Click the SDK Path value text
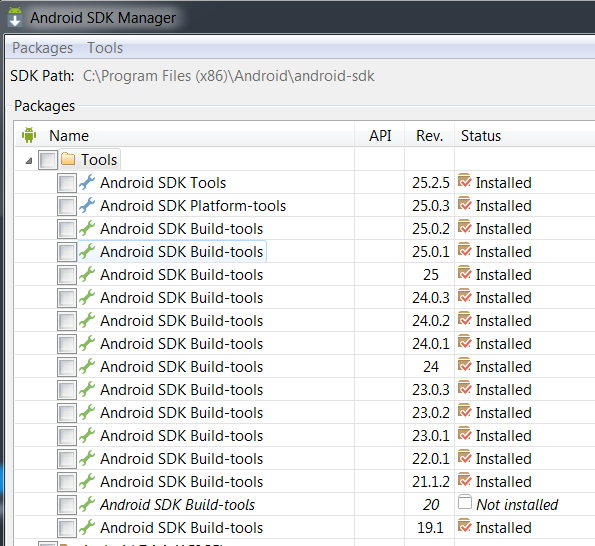Screen dimensions: 595x546 229,76
